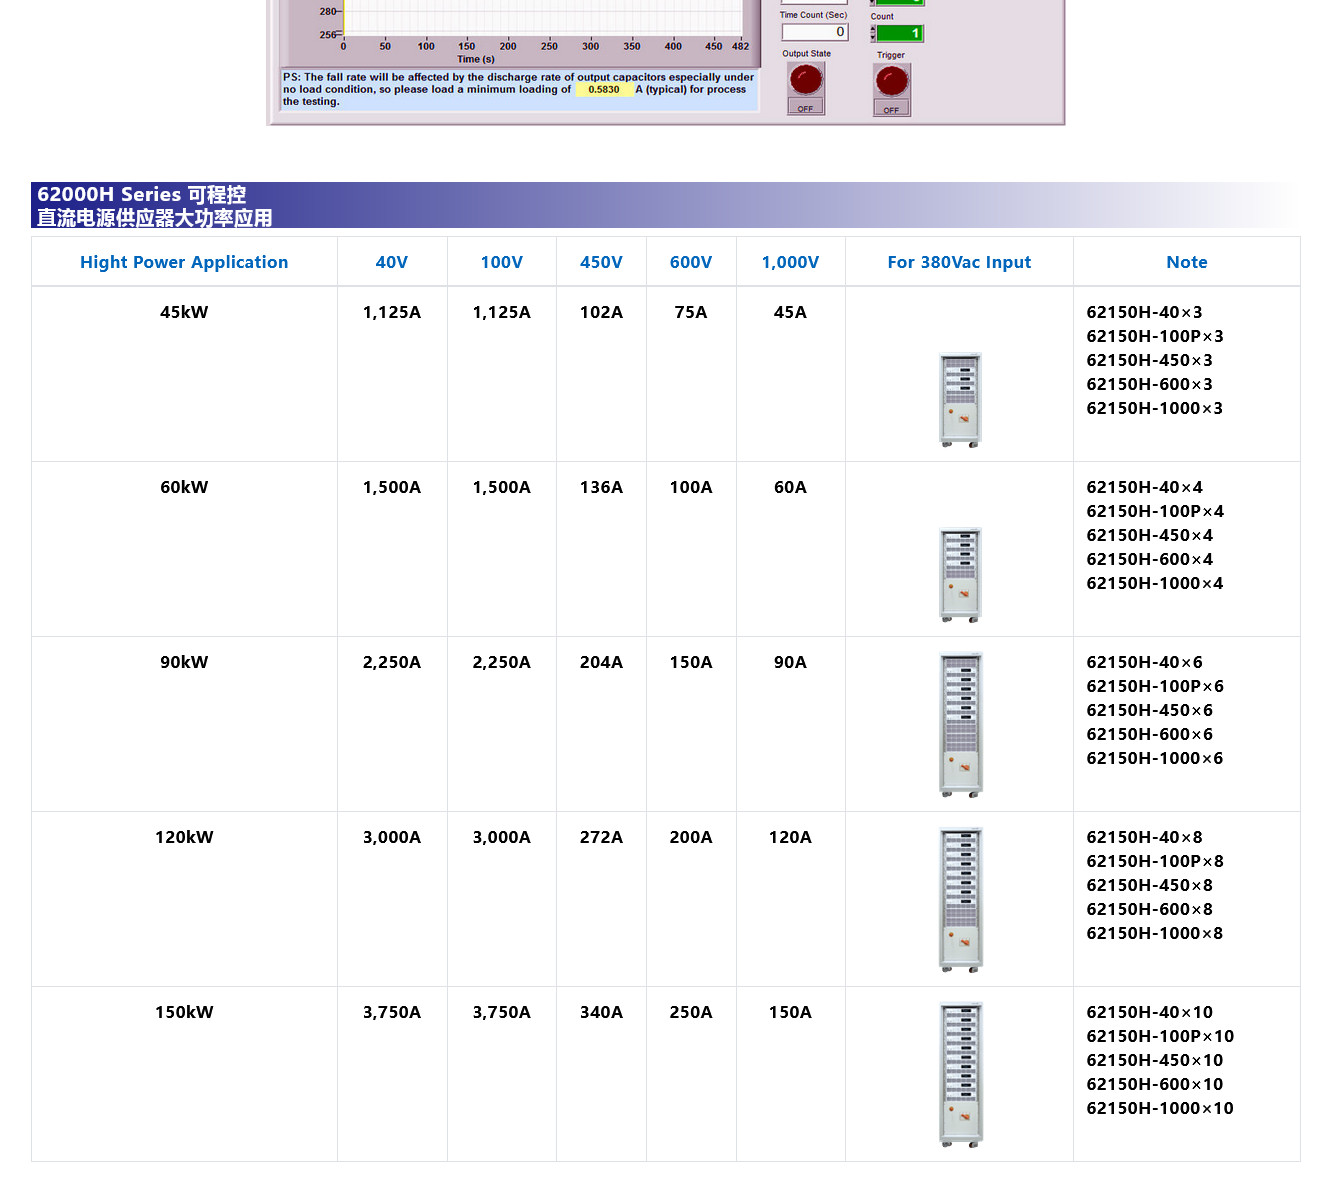Image resolution: width=1334 pixels, height=1179 pixels.
Task: Click the Time Count (Sec) field
Action: (x=814, y=32)
